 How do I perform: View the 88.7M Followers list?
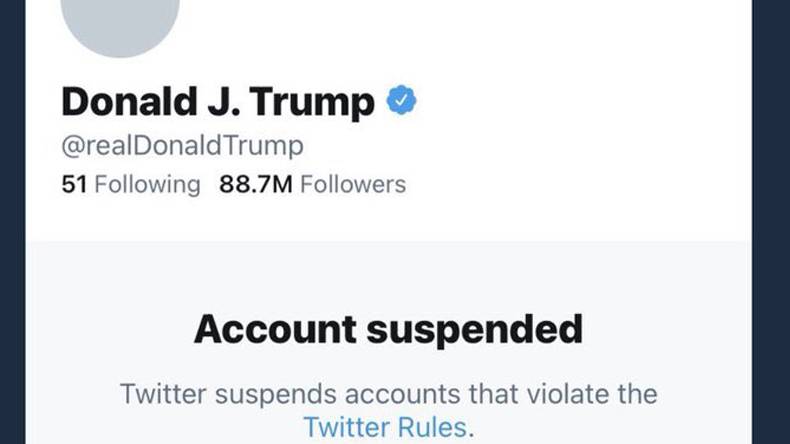(x=312, y=184)
